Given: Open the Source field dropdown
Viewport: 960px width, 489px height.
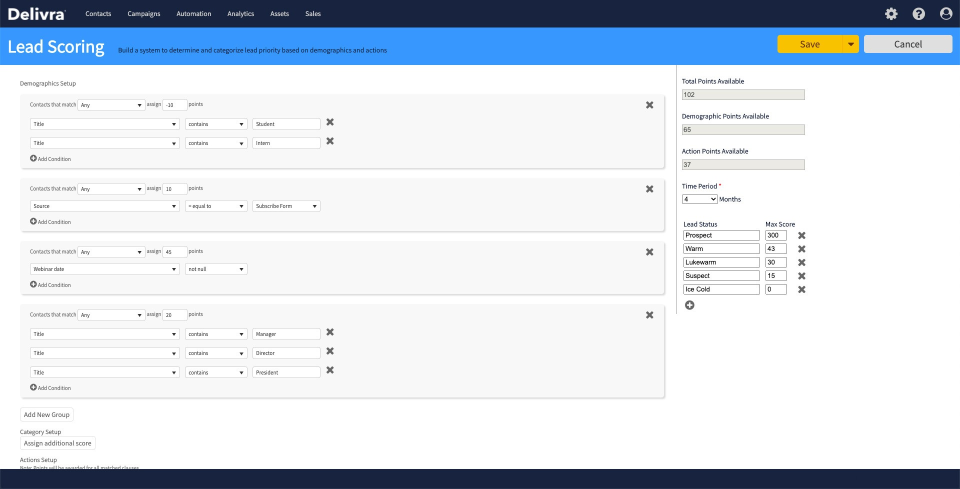Looking at the screenshot, I should click(105, 206).
